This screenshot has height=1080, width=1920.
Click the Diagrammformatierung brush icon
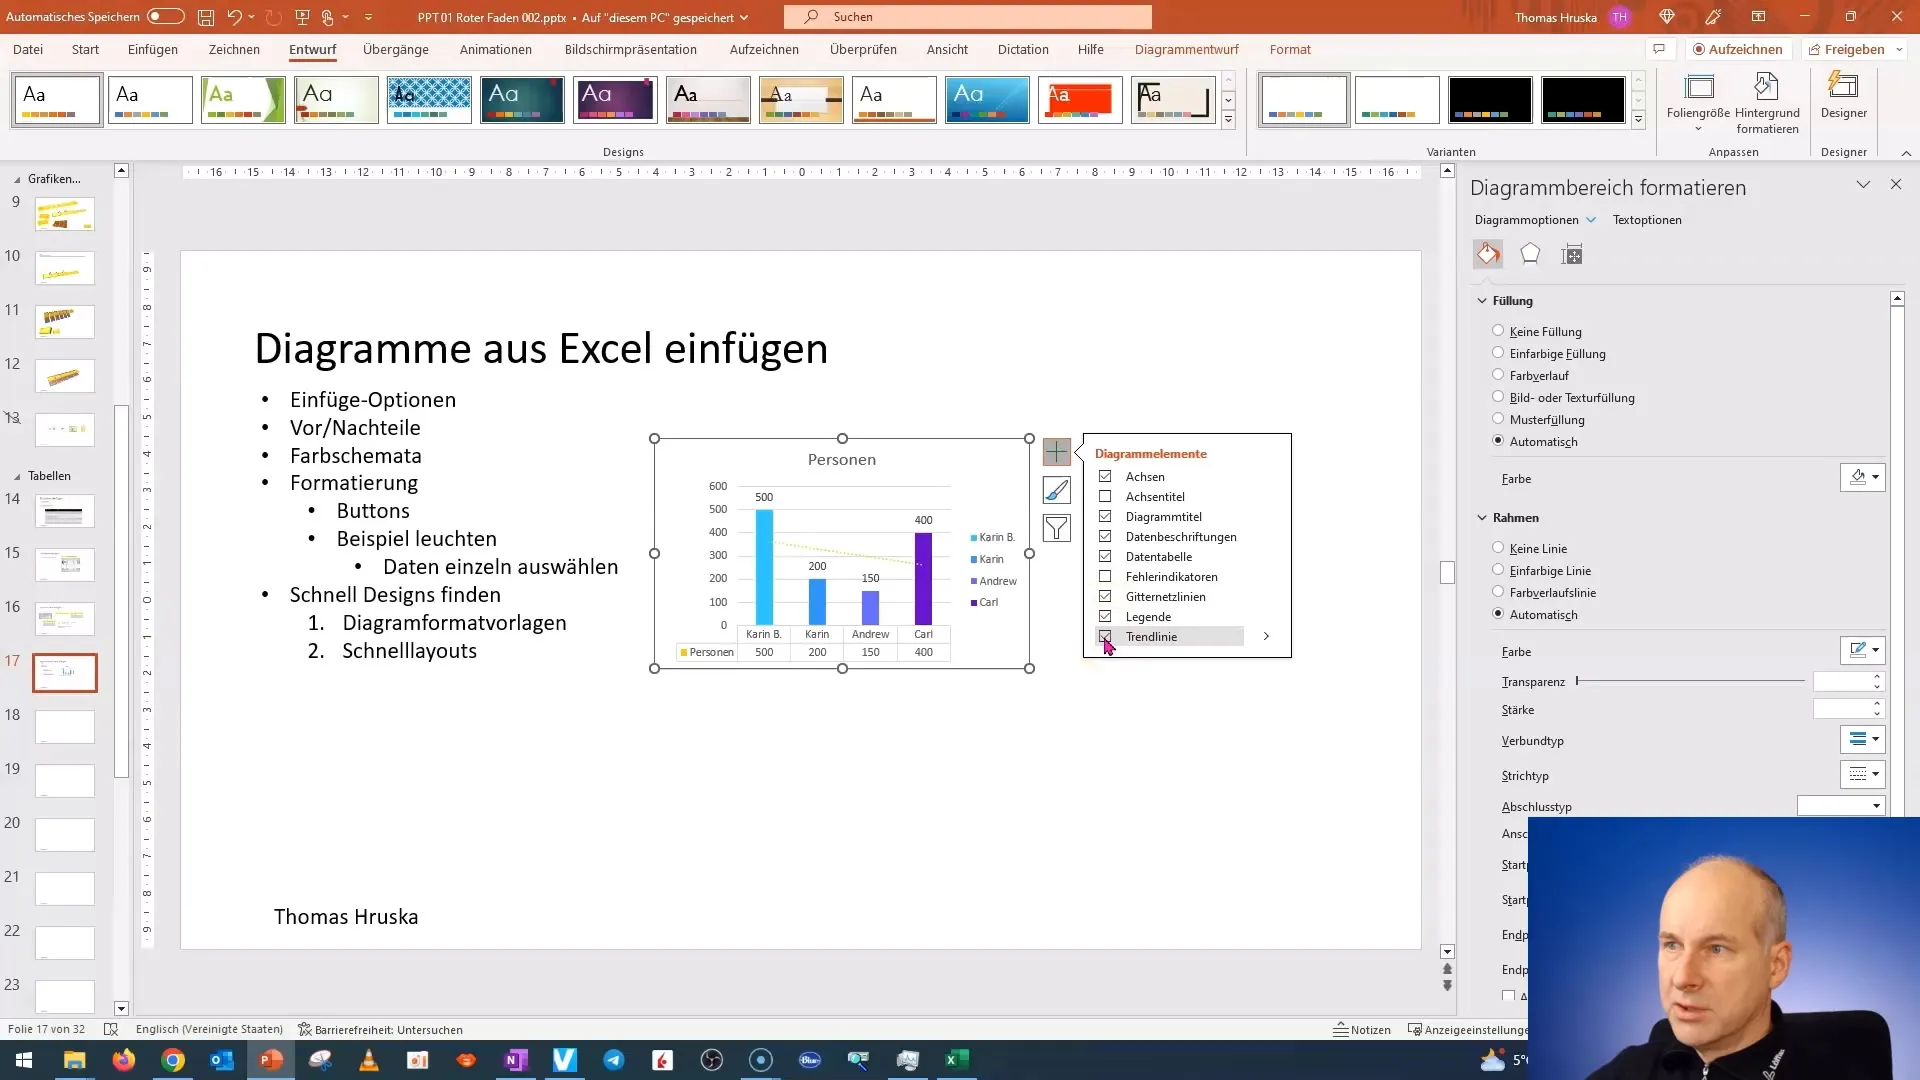[1058, 491]
